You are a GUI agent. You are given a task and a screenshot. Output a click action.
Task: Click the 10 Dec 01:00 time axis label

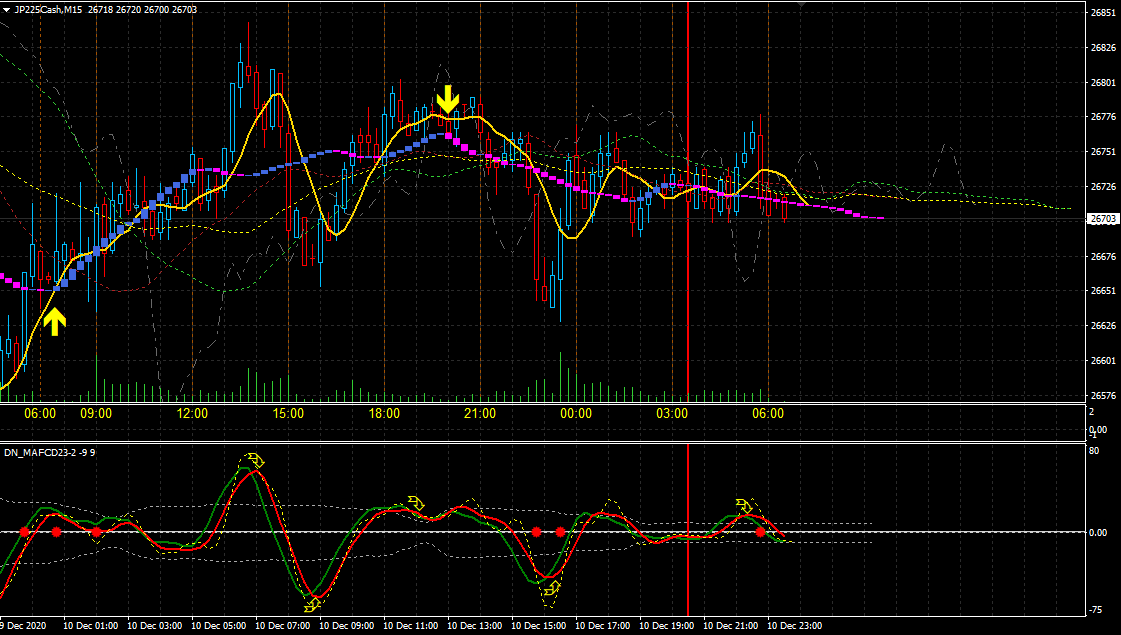[x=91, y=626]
